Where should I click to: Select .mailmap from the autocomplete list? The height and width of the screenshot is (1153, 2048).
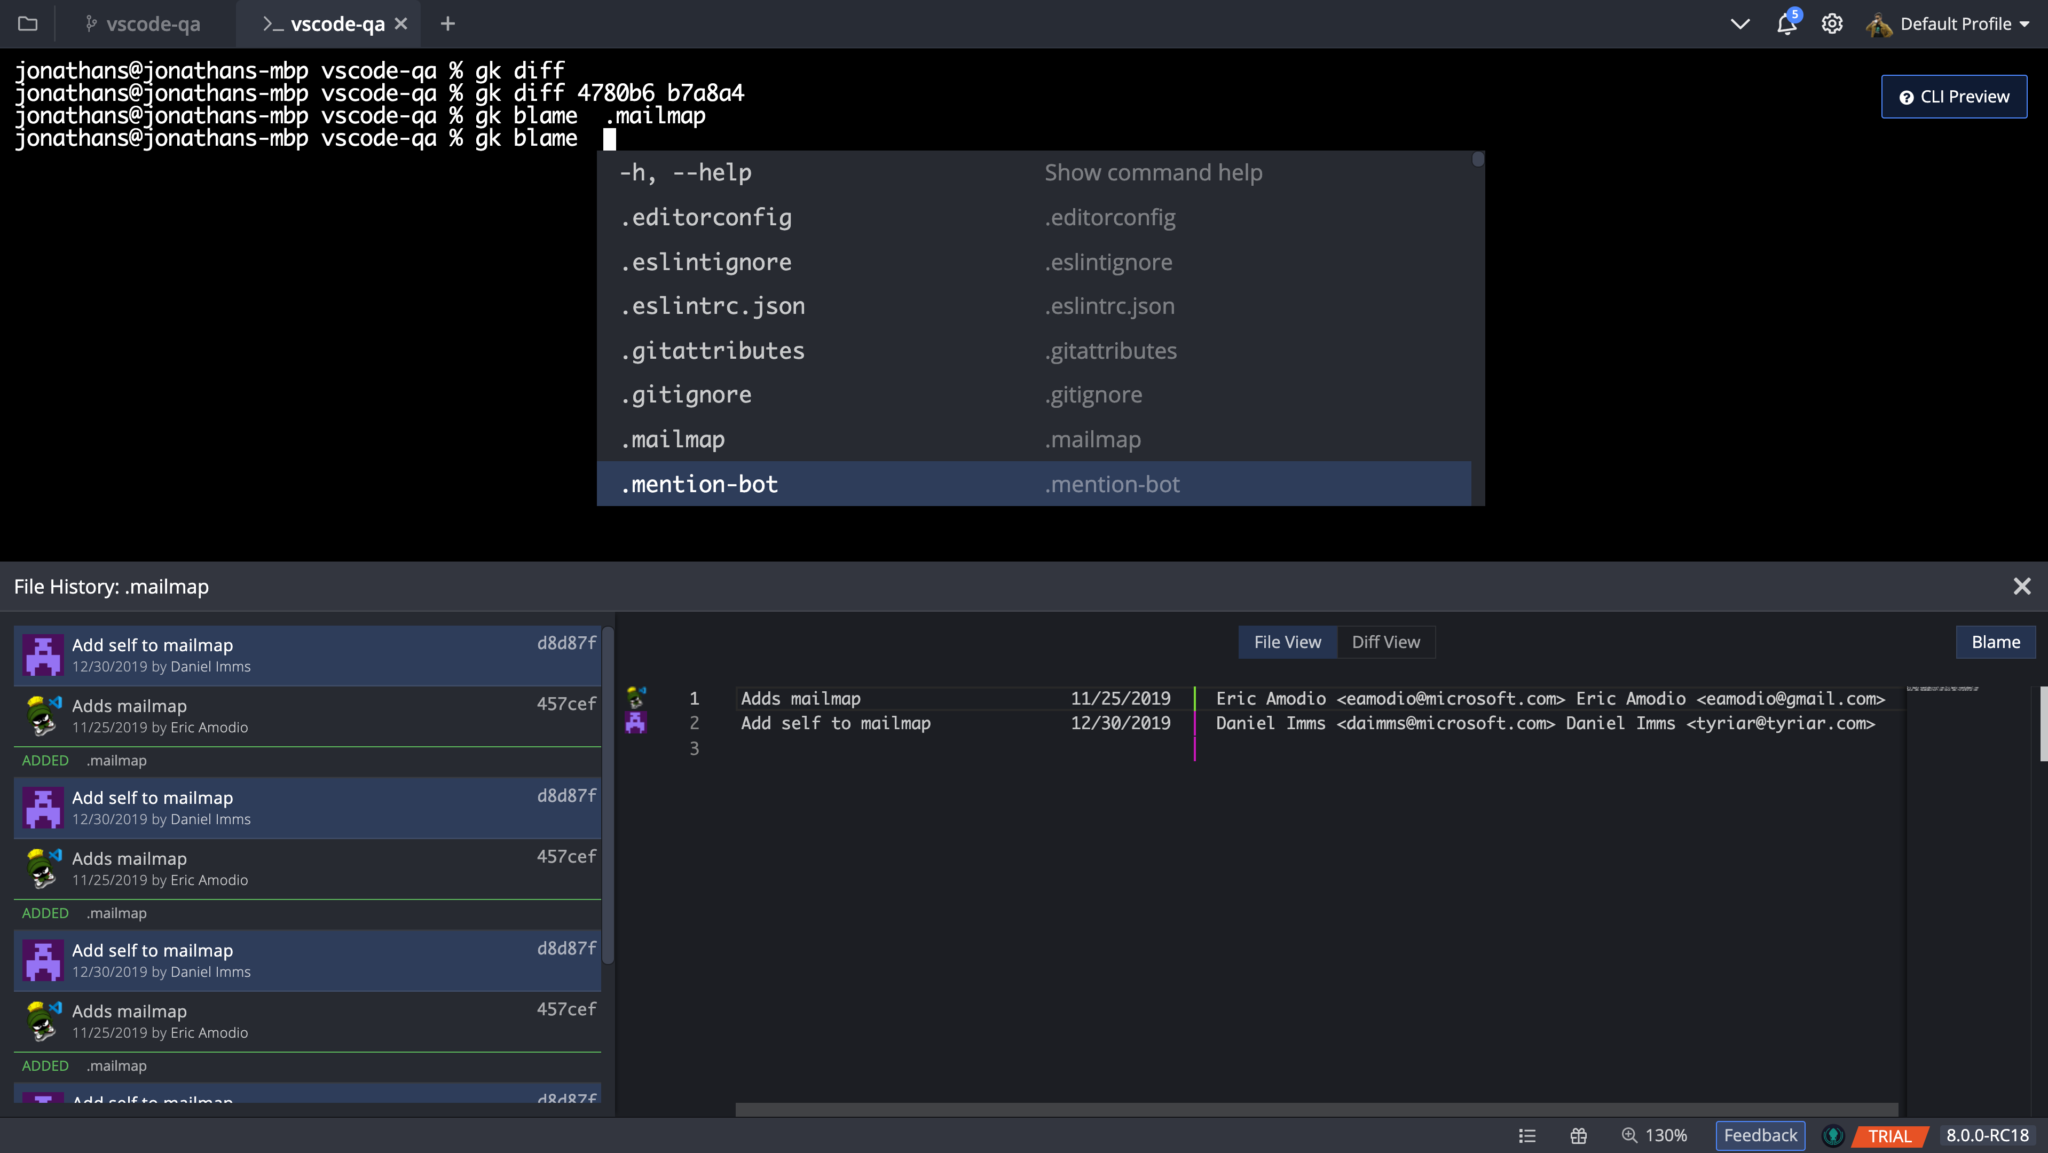point(672,438)
